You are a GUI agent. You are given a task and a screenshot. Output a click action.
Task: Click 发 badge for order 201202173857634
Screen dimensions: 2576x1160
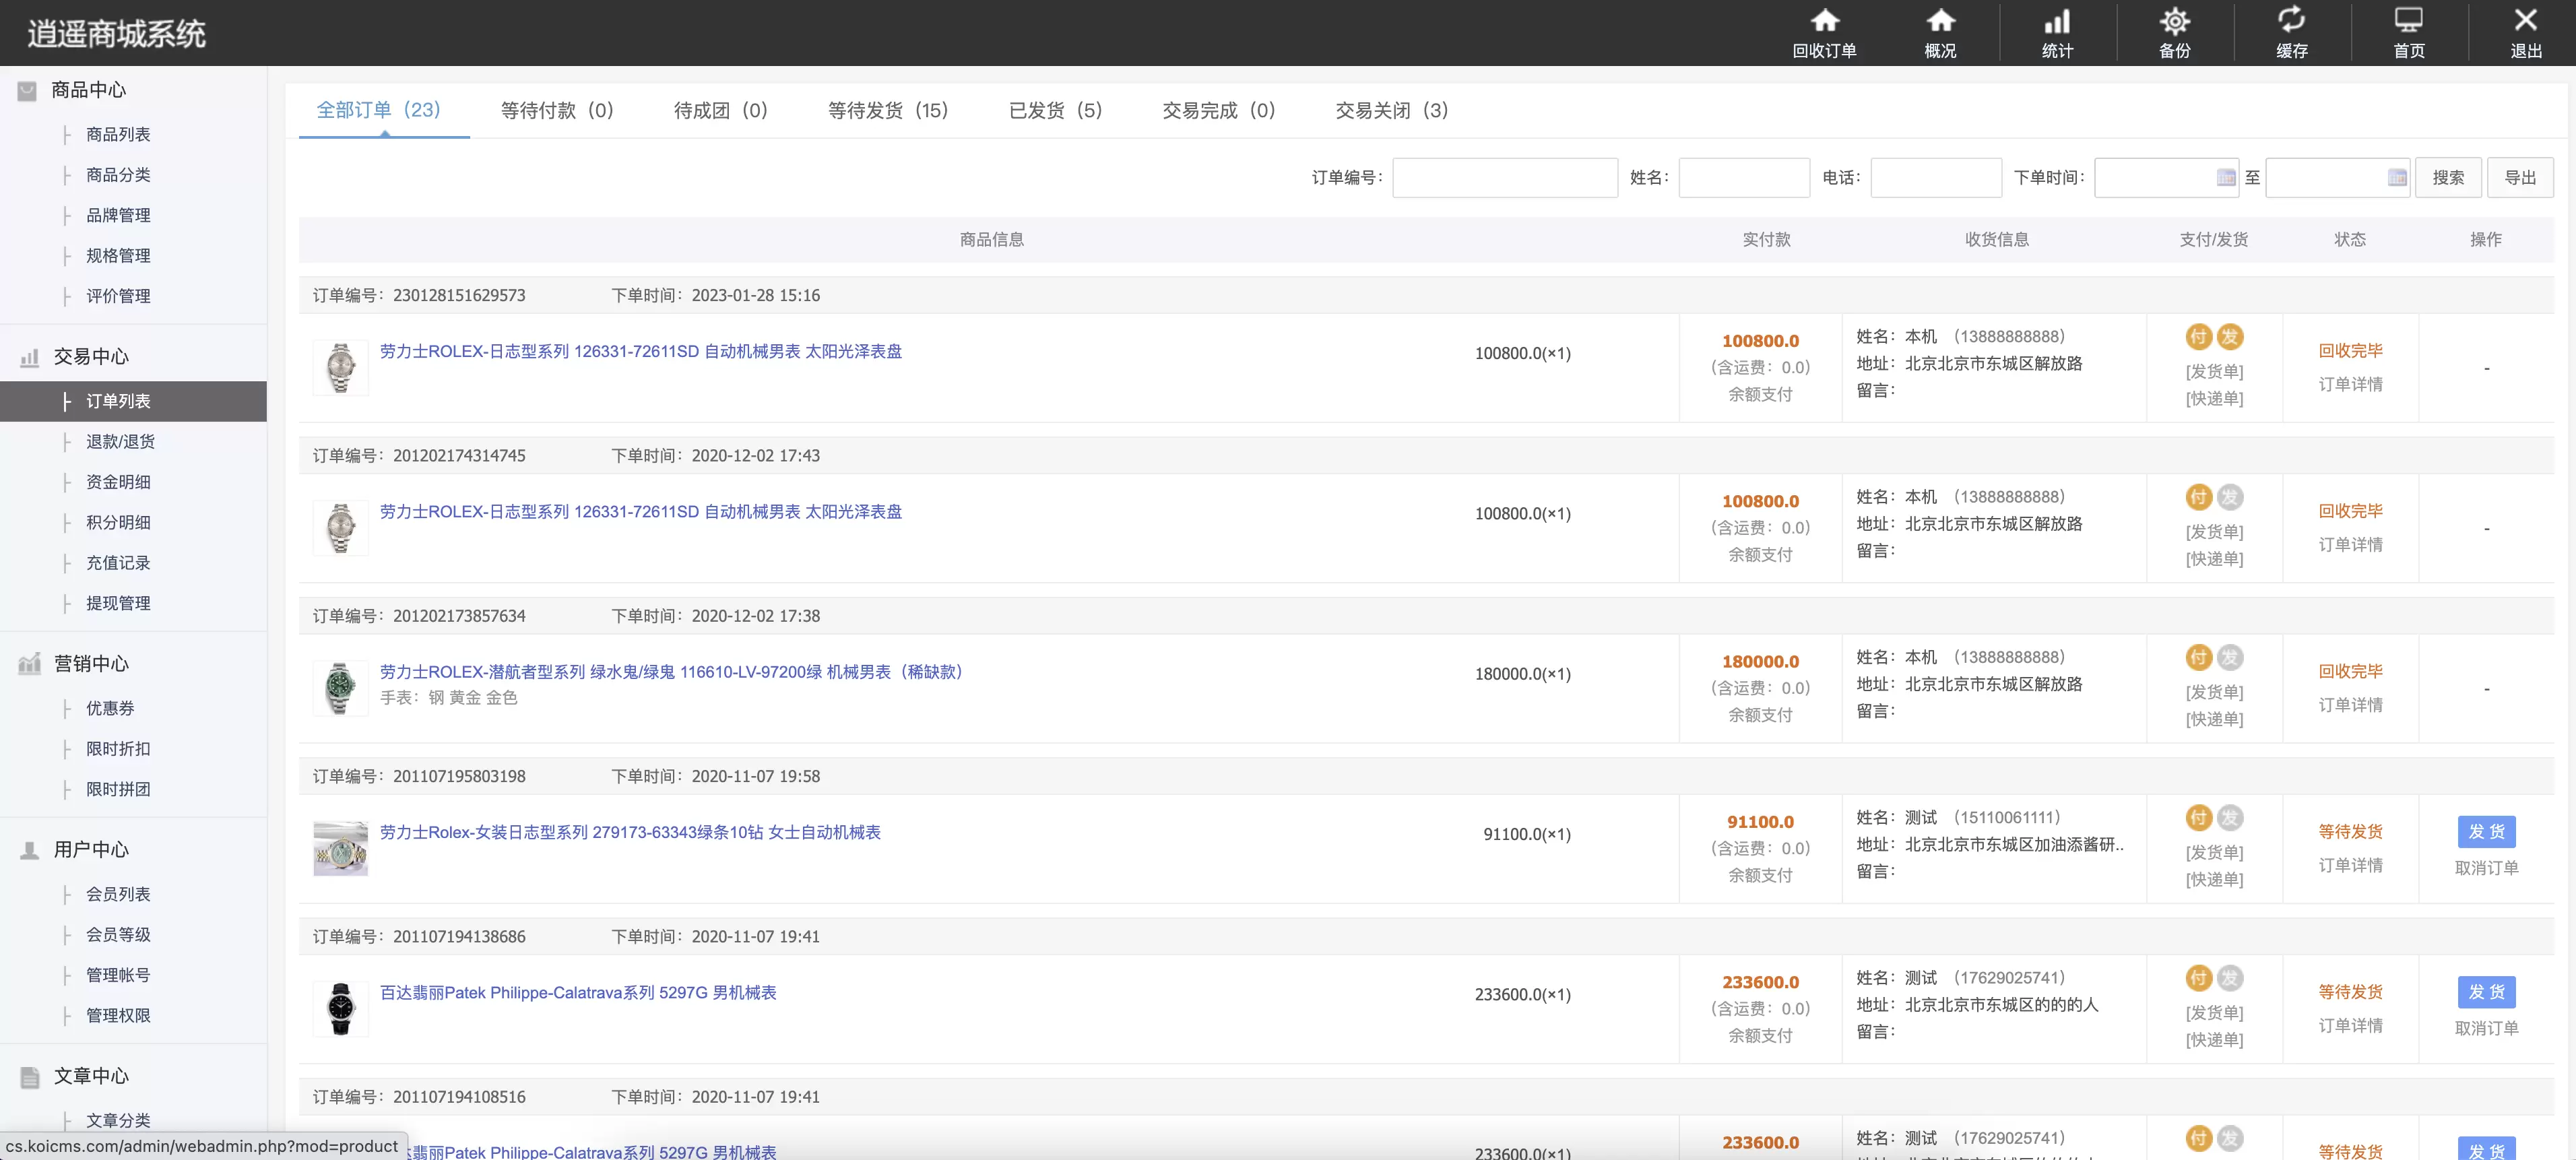pos(2230,657)
